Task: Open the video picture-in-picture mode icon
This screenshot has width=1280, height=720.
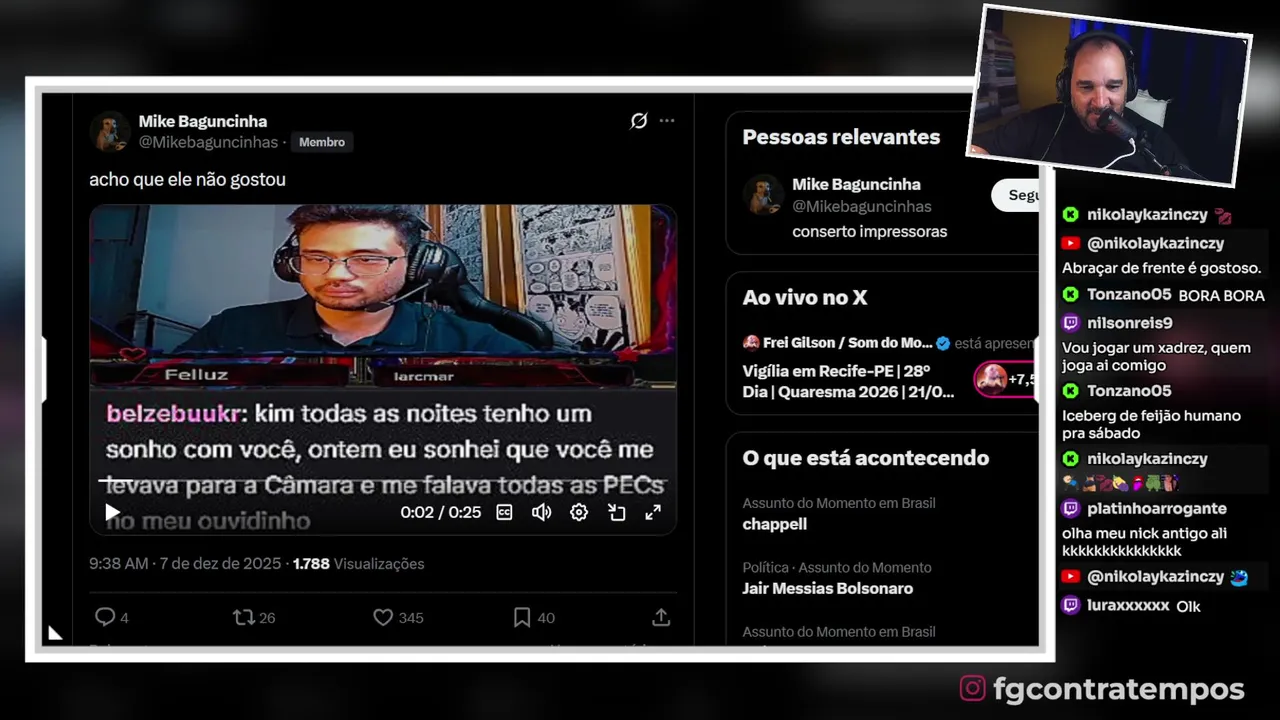Action: (x=617, y=512)
